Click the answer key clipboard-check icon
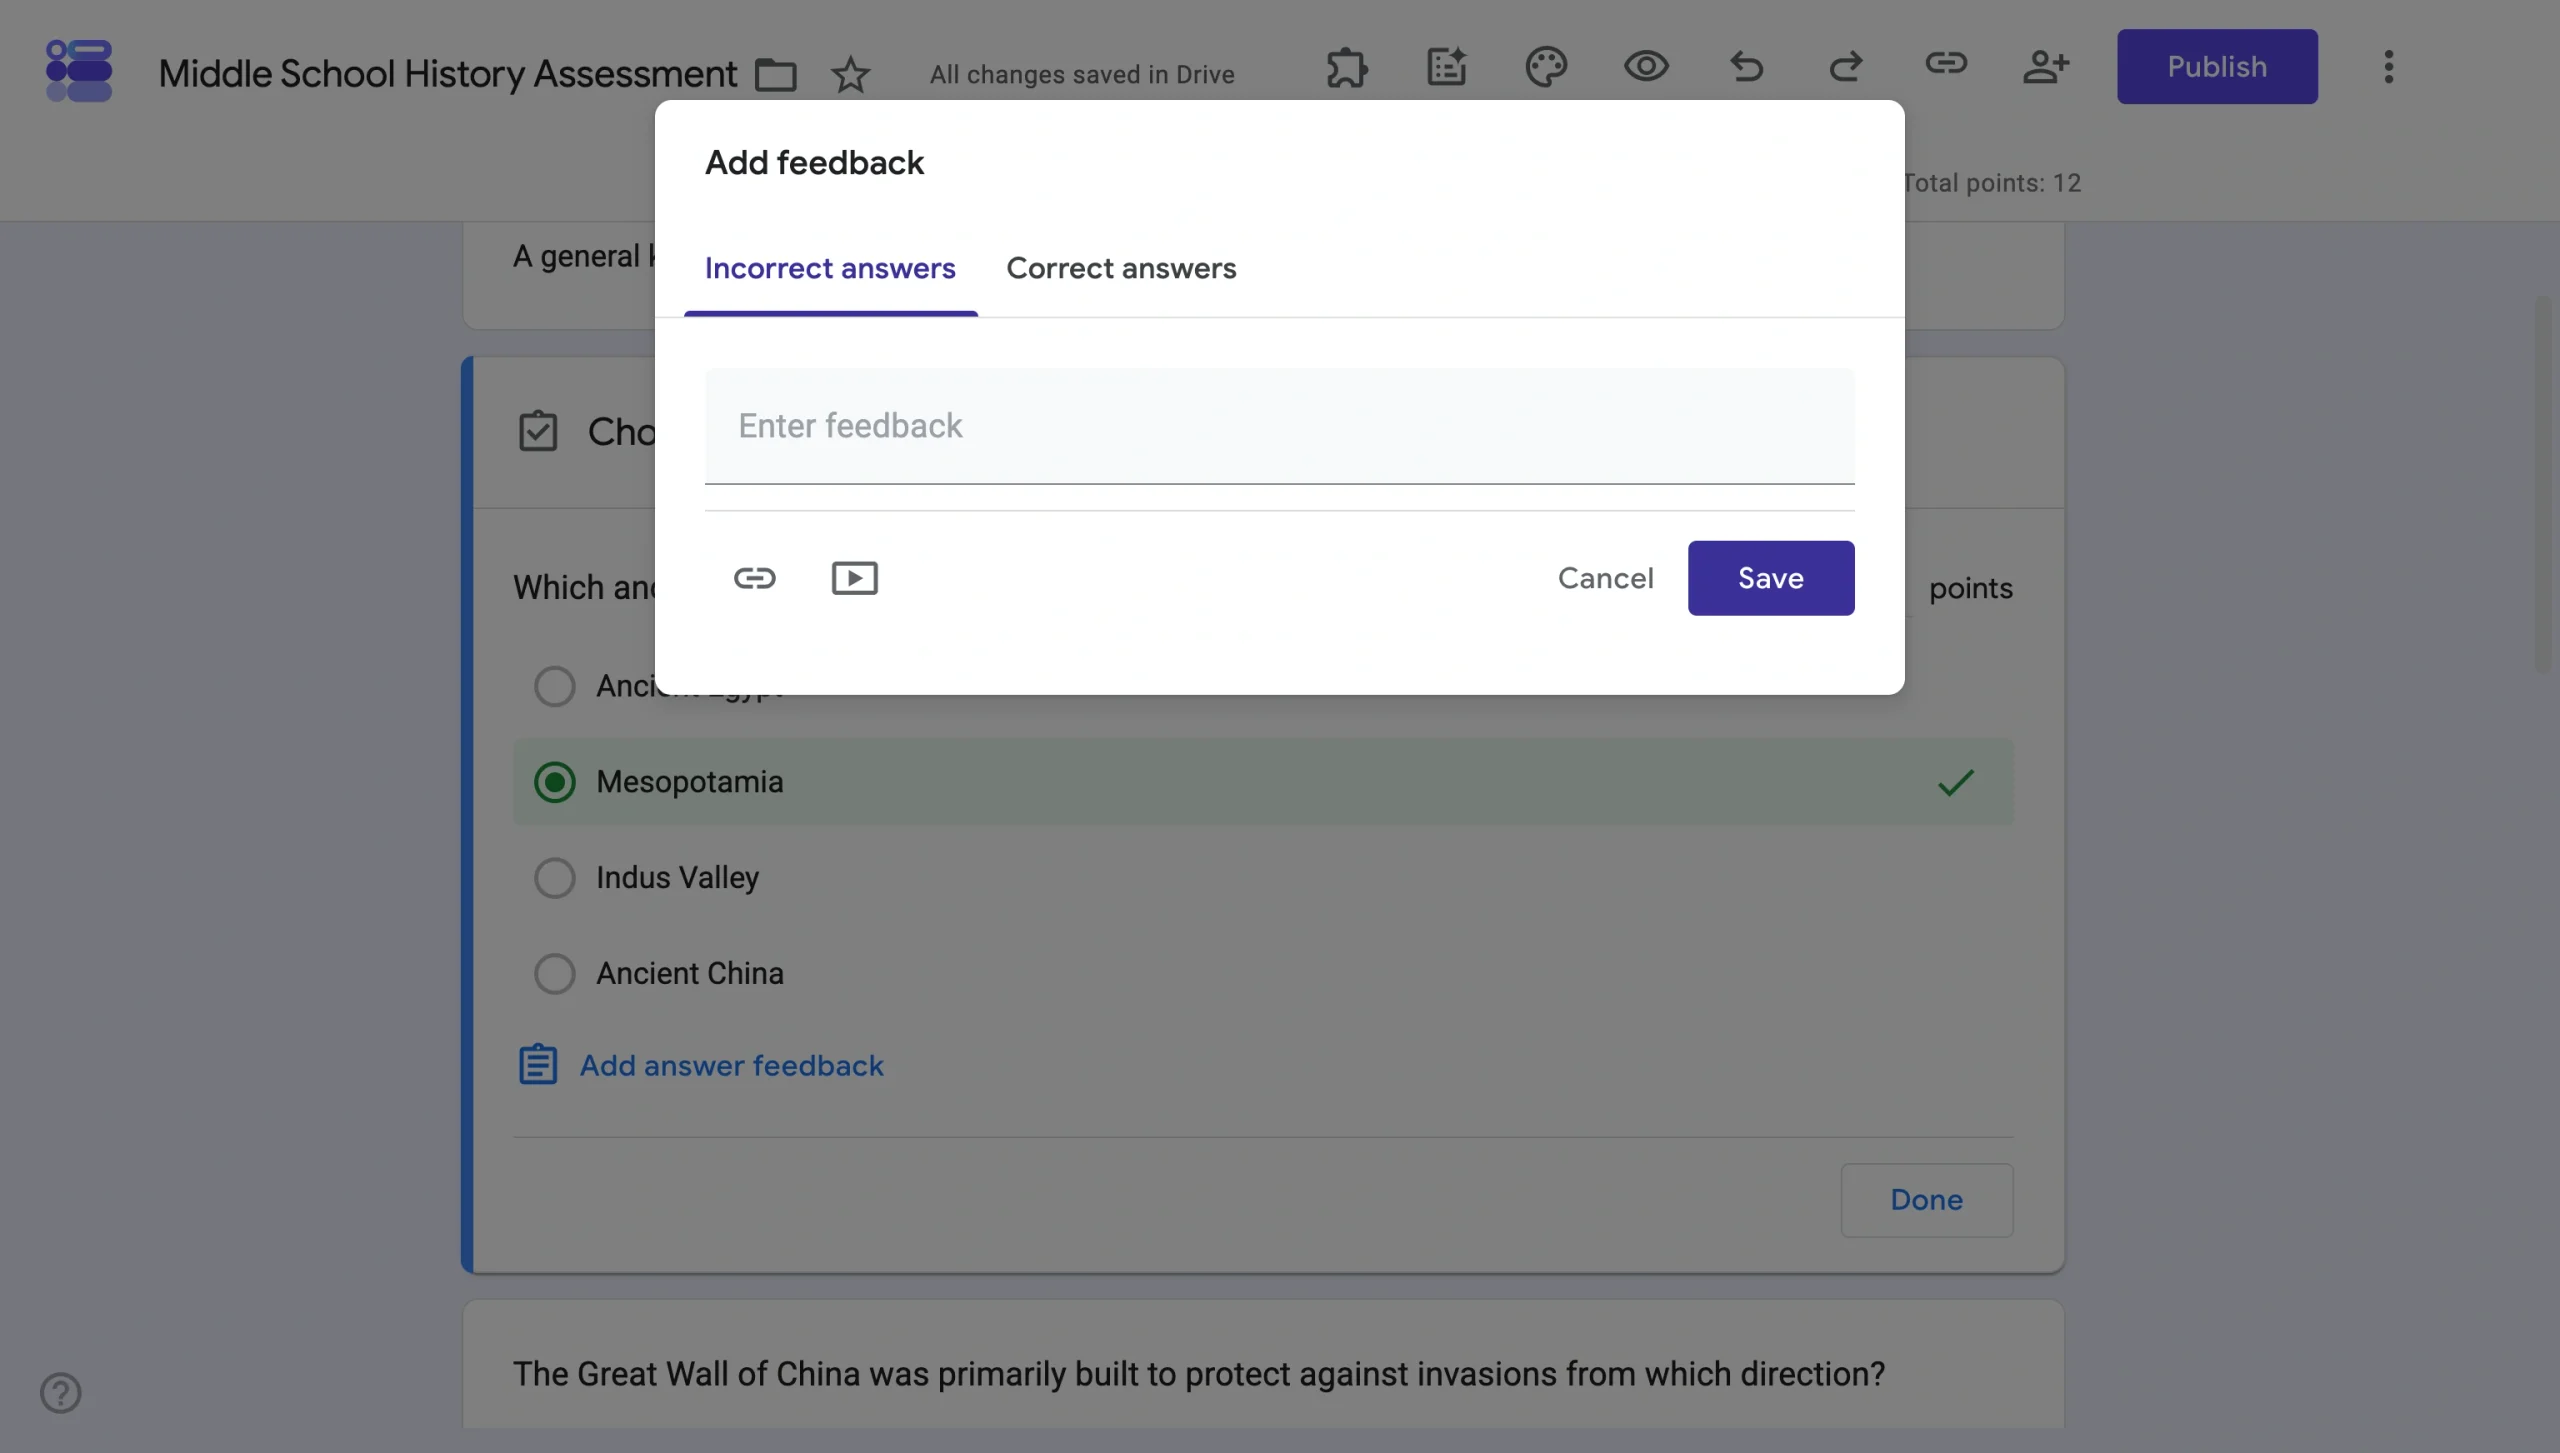Image resolution: width=2560 pixels, height=1453 pixels. (x=538, y=432)
